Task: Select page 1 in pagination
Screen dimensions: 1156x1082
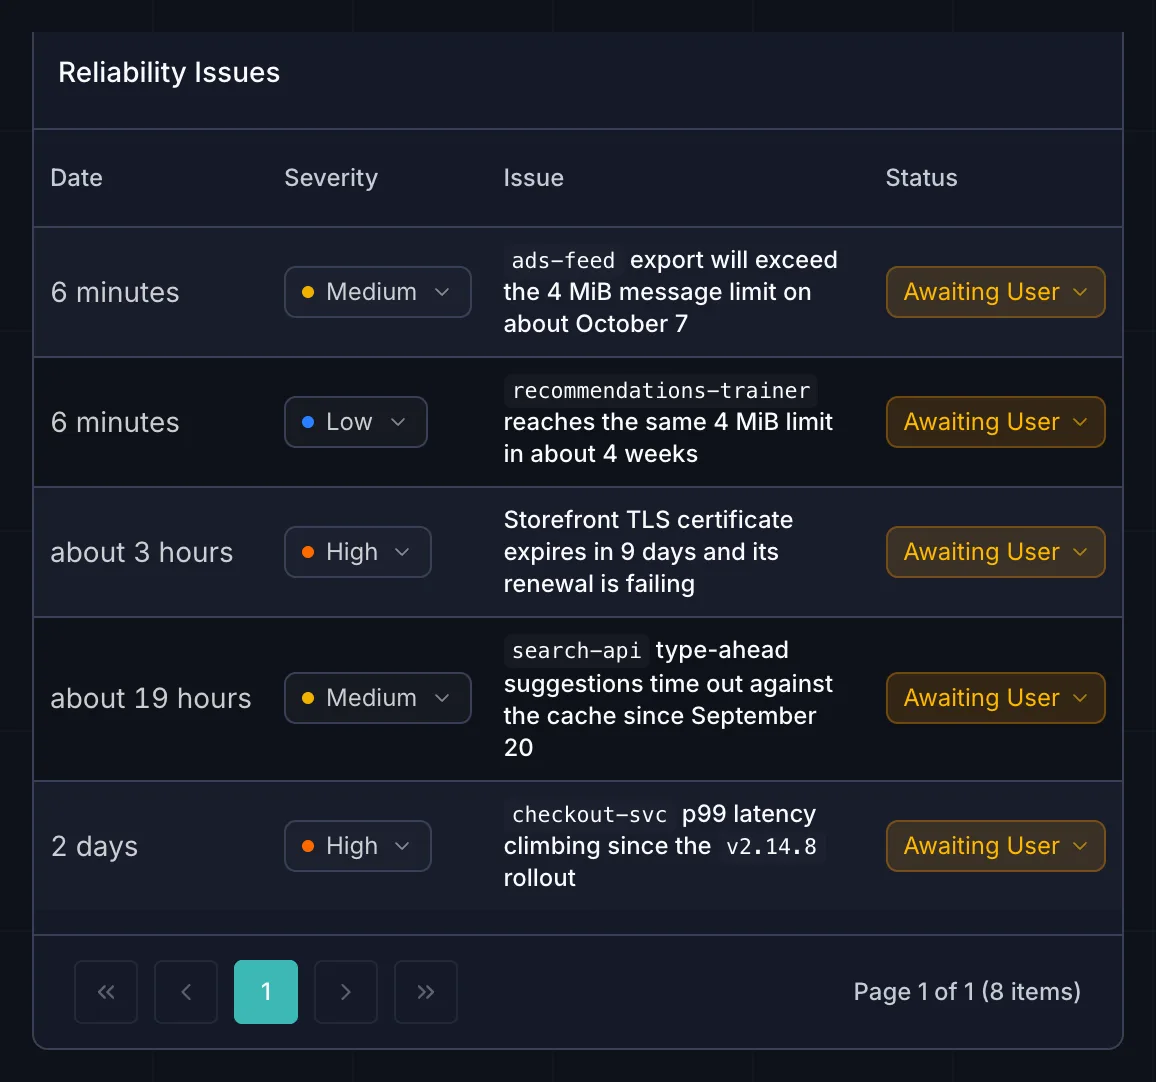Action: click(266, 991)
